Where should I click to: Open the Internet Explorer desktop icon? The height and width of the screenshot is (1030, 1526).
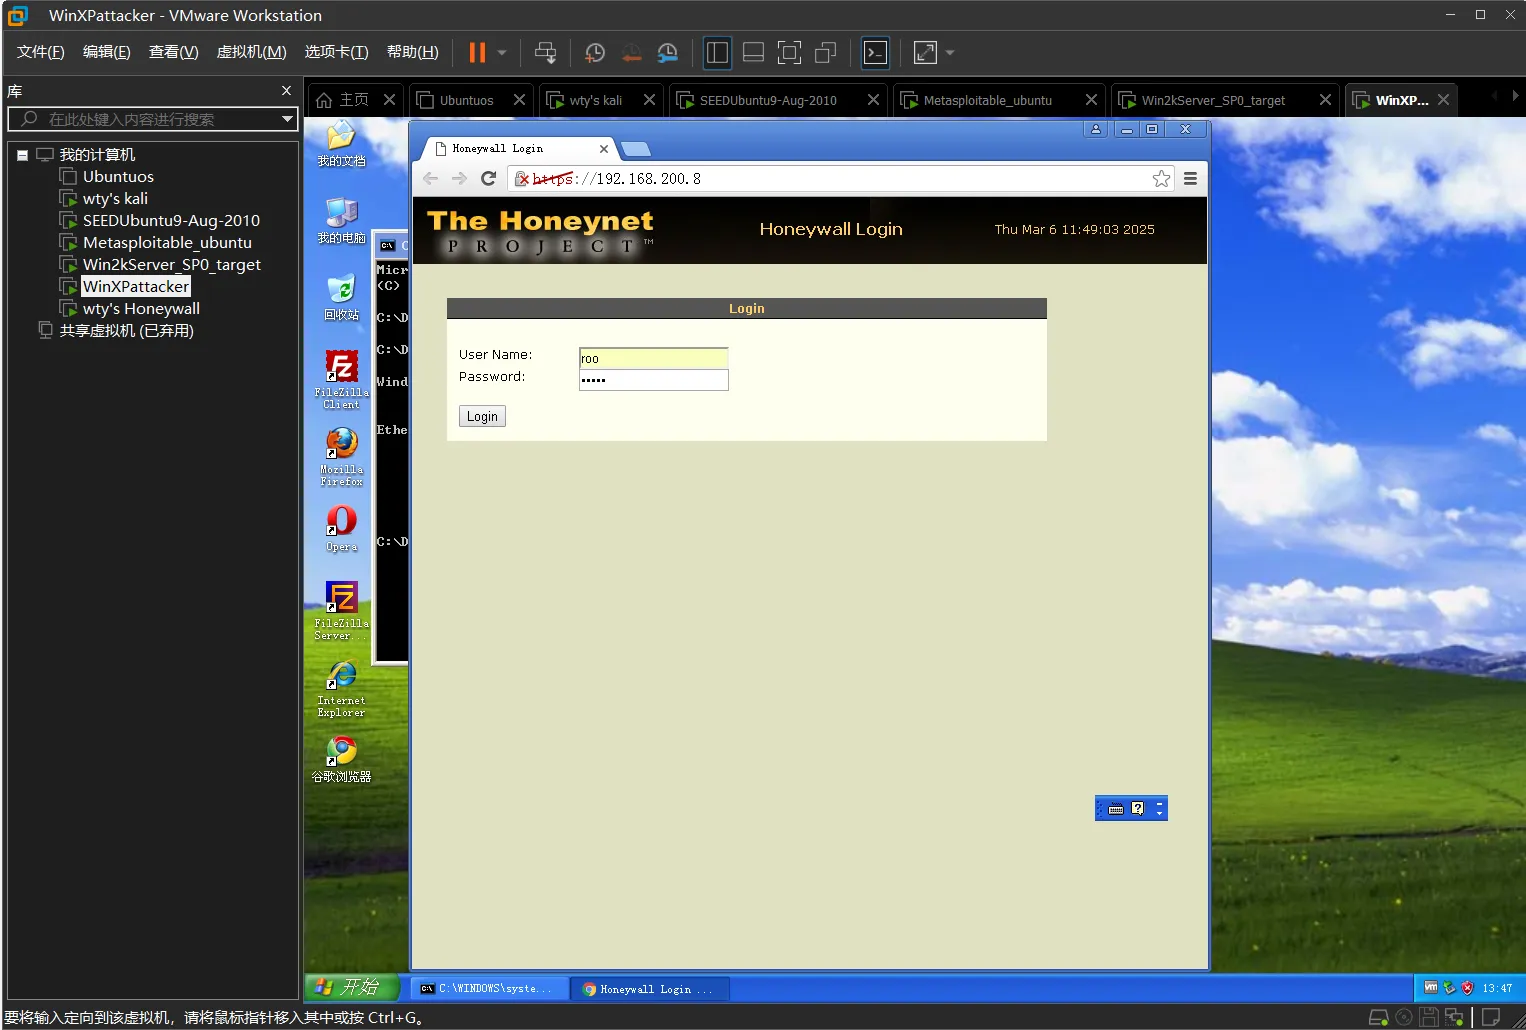click(x=341, y=688)
